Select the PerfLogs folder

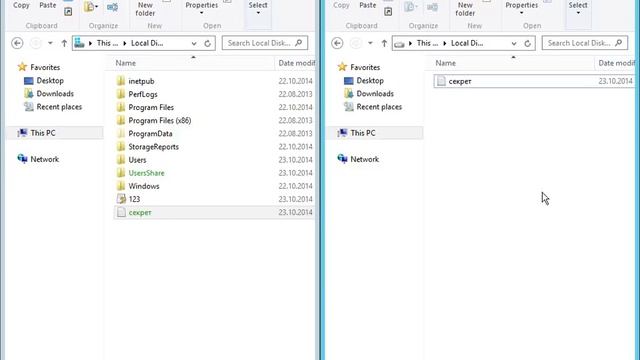(143, 94)
